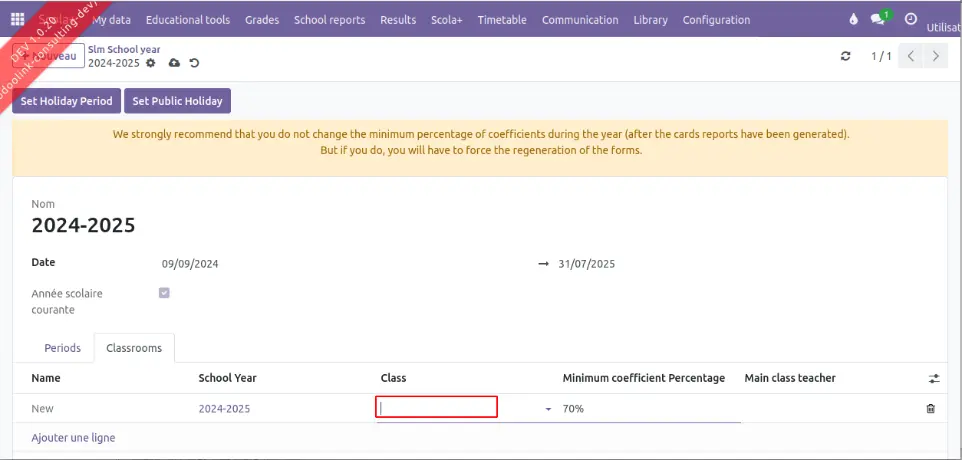Screen dimensions: 962x460
Task: Click the cloud save icon
Action: coord(174,63)
